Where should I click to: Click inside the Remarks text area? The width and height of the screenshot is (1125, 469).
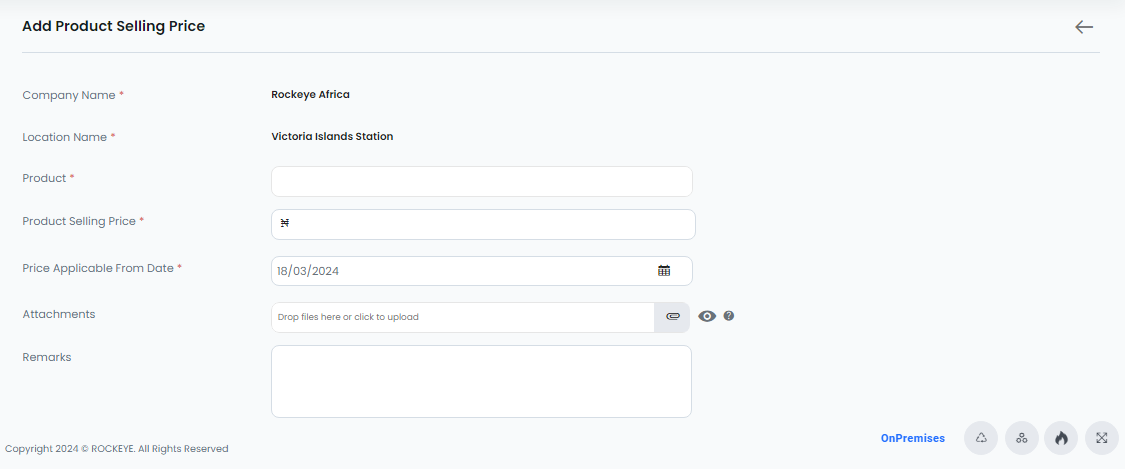(481, 382)
